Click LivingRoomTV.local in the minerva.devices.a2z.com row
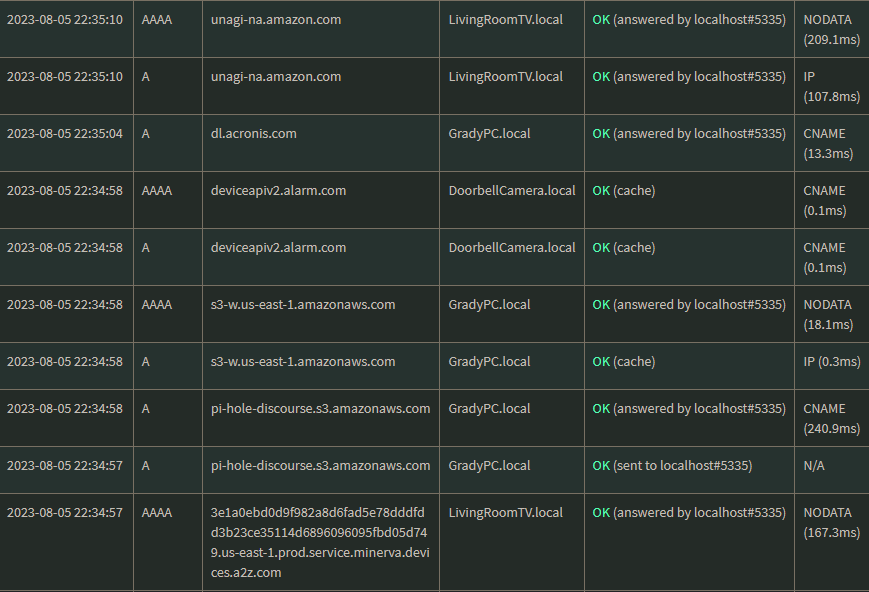Screen dimensions: 869x592 click(x=505, y=513)
